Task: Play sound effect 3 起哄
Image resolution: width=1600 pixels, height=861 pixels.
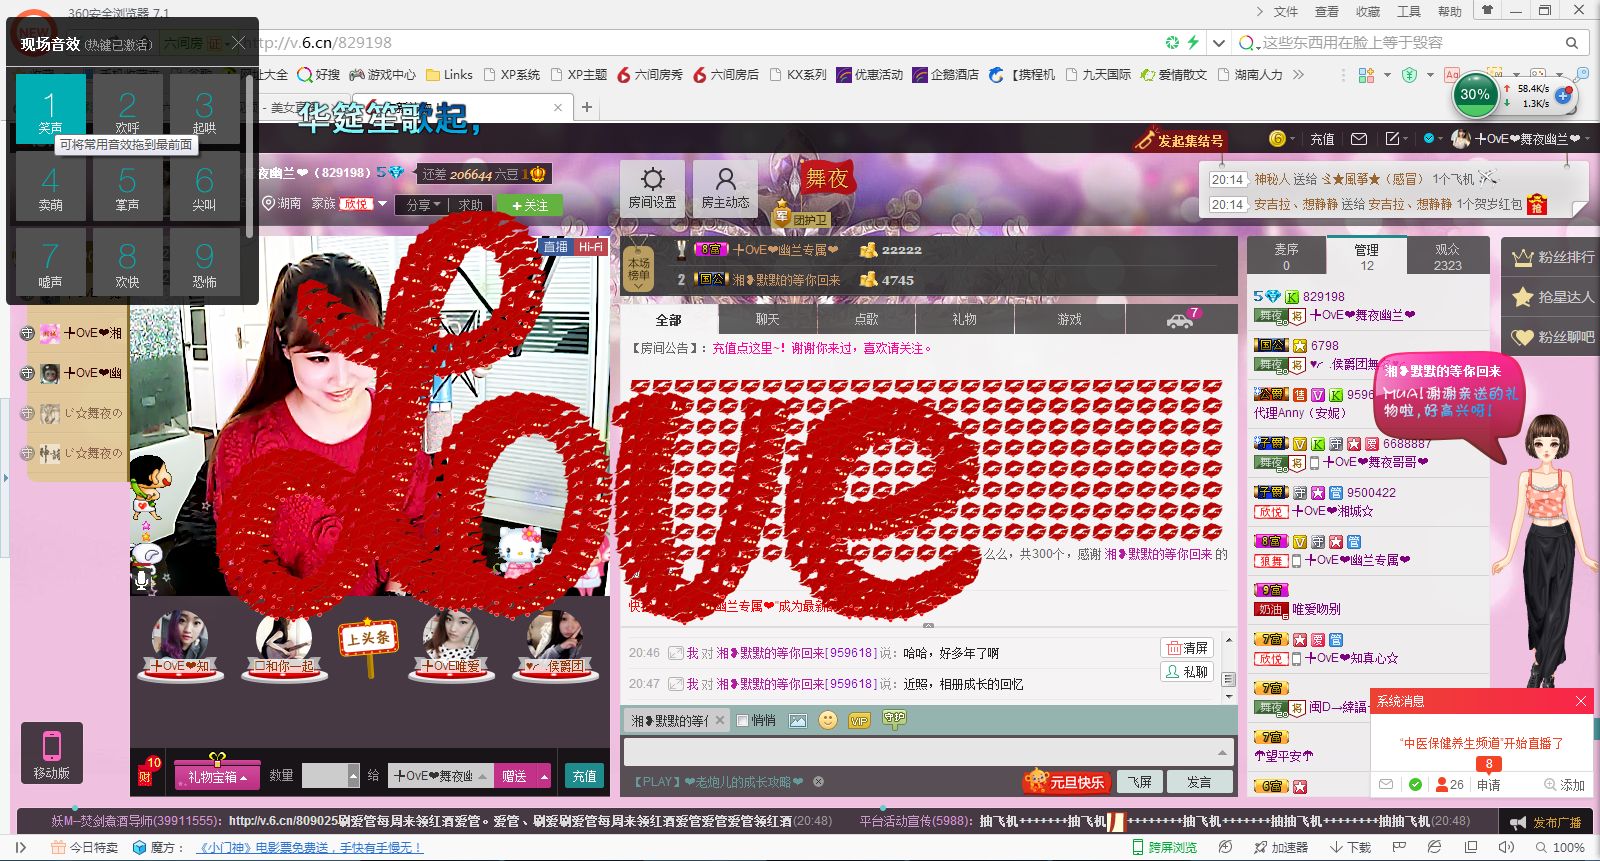Action: [x=204, y=109]
